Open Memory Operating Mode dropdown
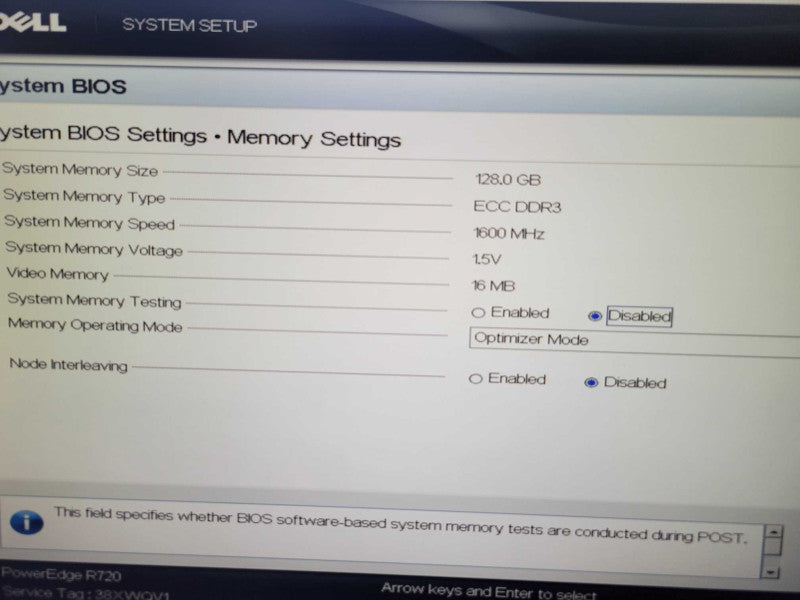Screen dimensions: 800x600 [634, 341]
